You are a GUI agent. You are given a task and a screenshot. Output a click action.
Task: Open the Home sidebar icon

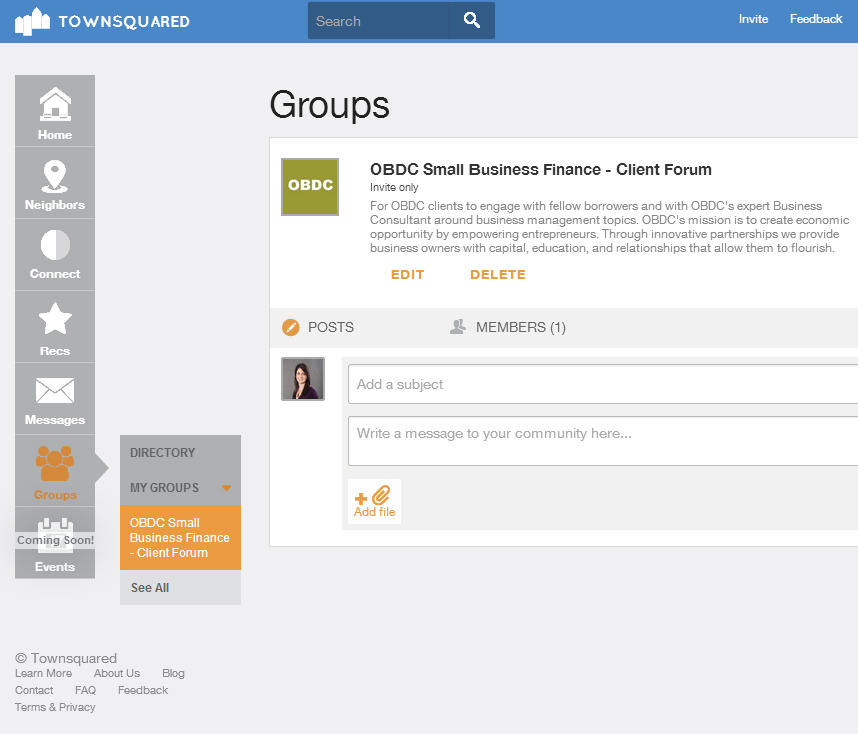(55, 104)
